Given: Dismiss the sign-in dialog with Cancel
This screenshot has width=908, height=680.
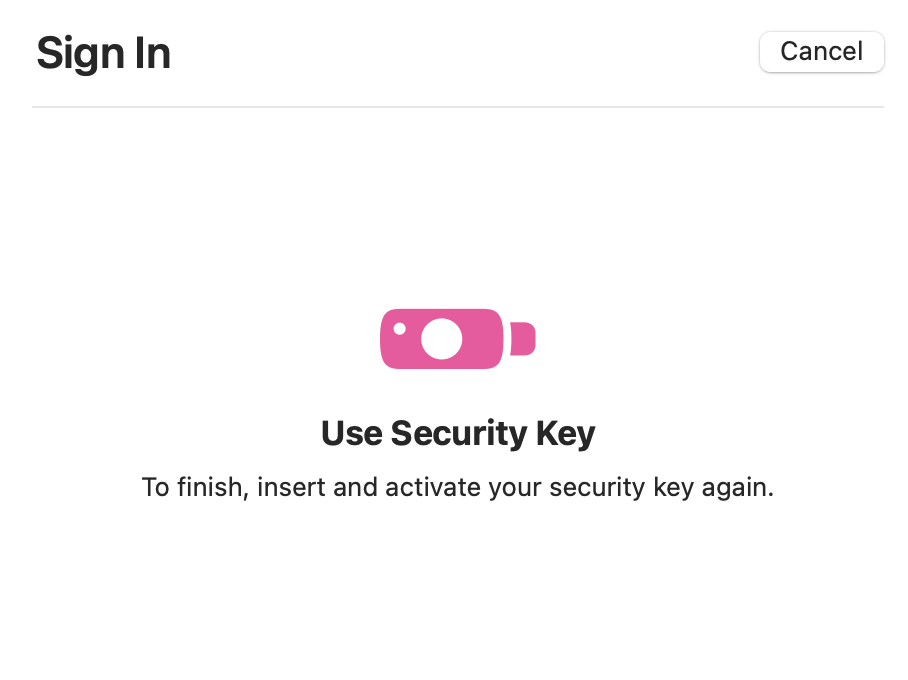Looking at the screenshot, I should [x=821, y=52].
